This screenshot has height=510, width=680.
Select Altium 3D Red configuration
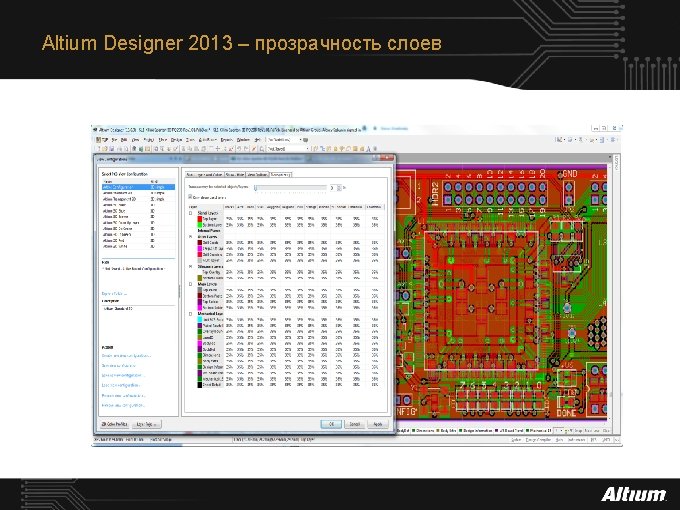point(138,240)
